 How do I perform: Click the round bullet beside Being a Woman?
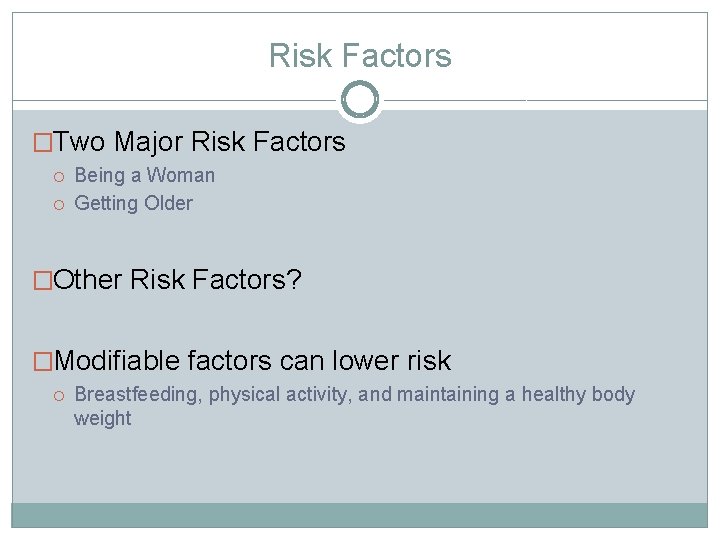tap(60, 176)
